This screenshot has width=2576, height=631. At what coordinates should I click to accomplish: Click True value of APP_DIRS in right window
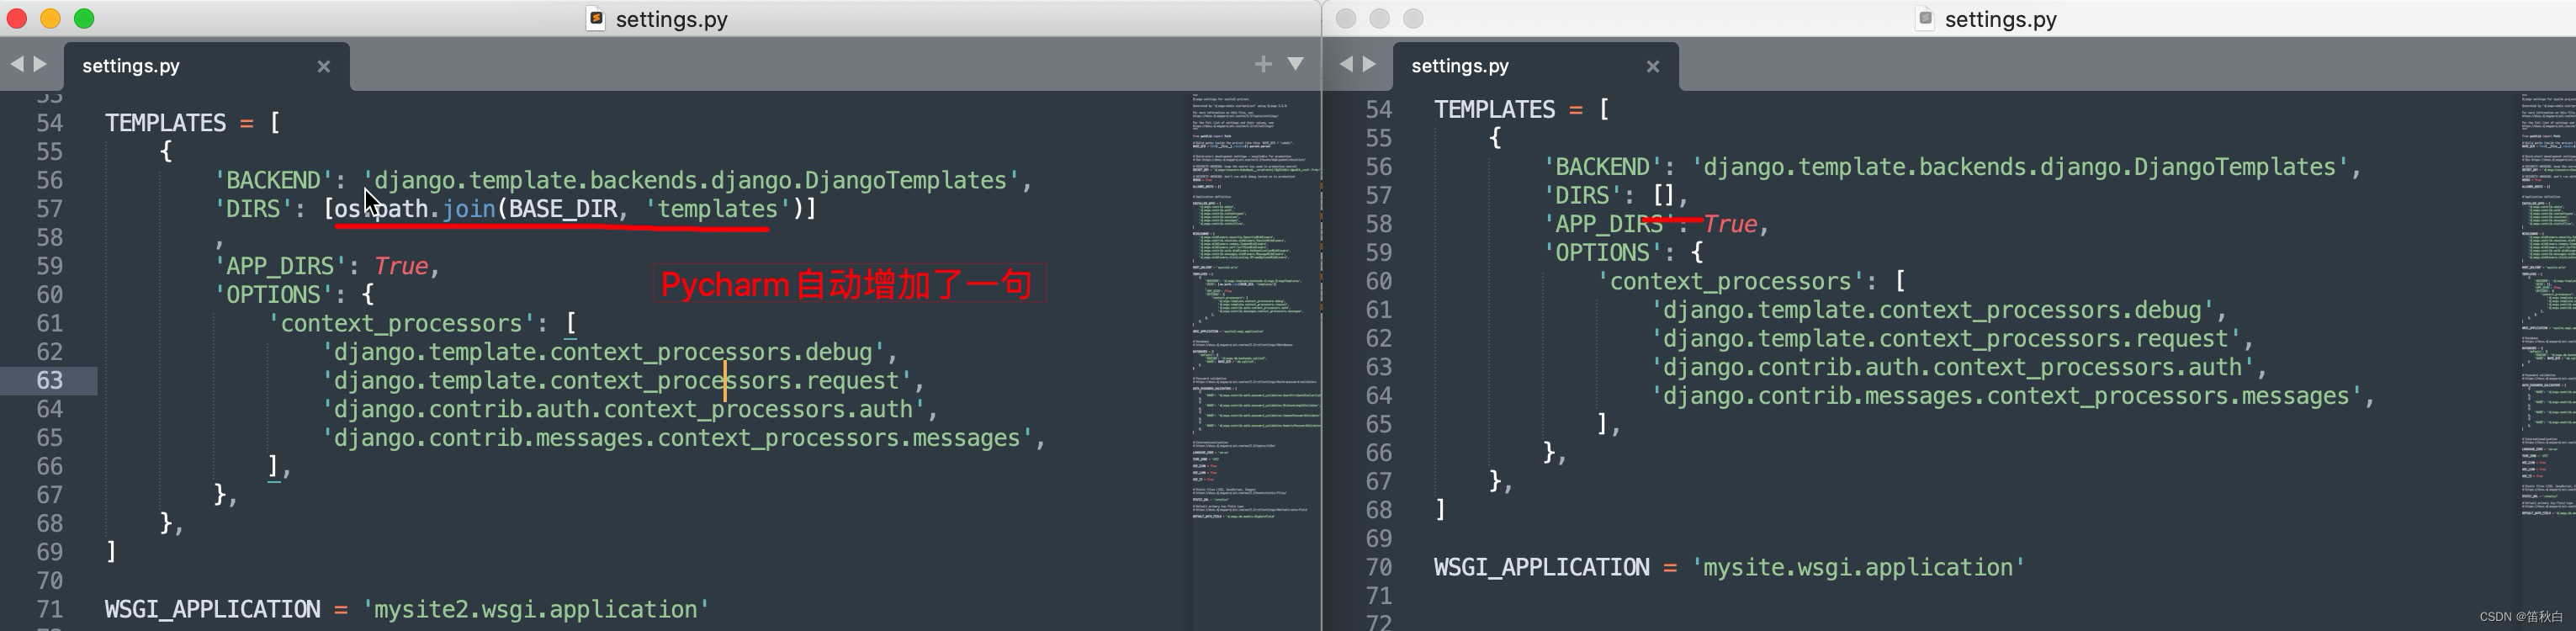1730,224
